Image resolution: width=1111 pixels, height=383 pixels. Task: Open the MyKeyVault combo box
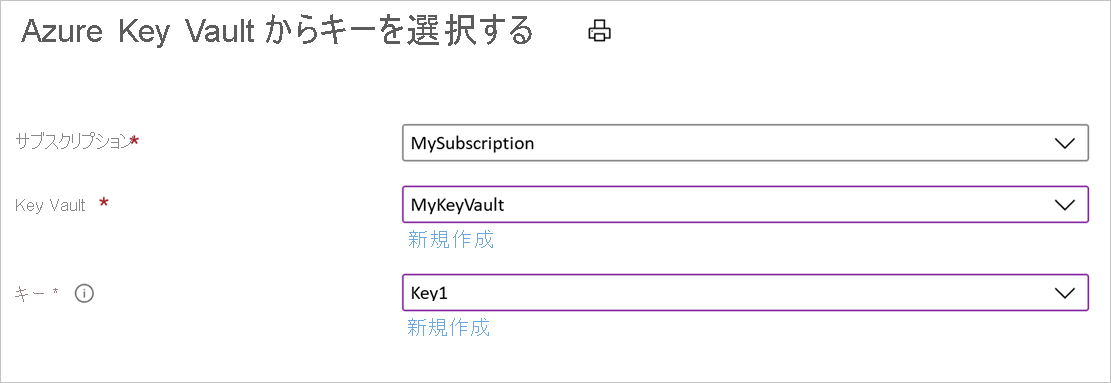(745, 205)
